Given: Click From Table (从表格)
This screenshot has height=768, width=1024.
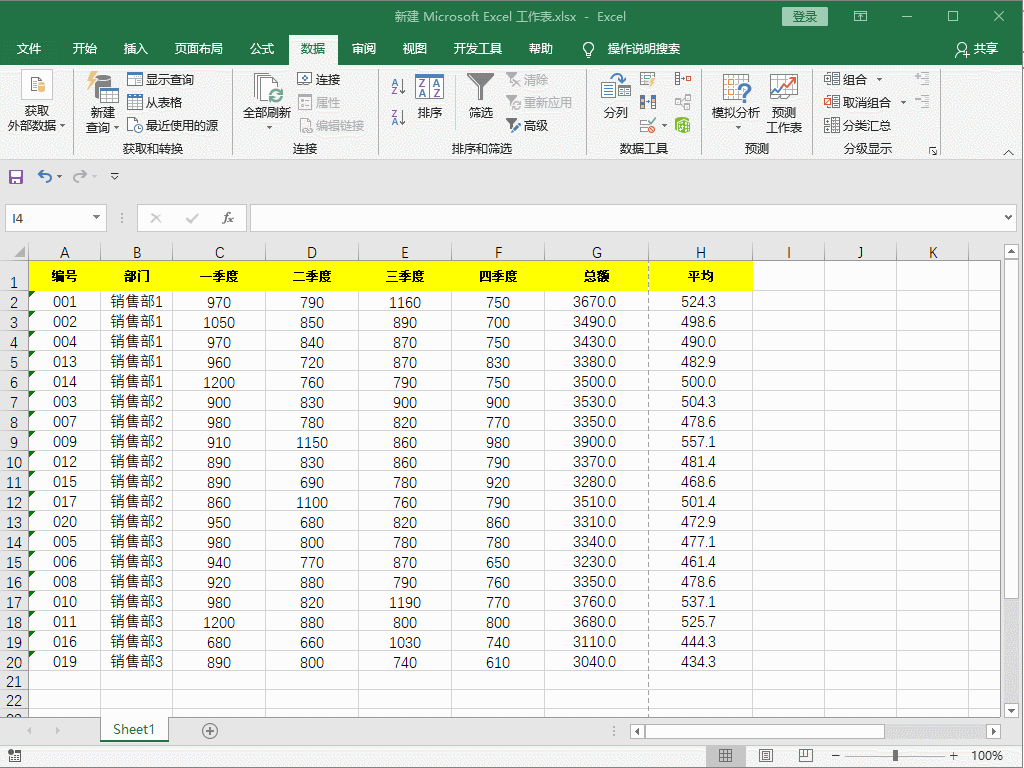Looking at the screenshot, I should 155,103.
